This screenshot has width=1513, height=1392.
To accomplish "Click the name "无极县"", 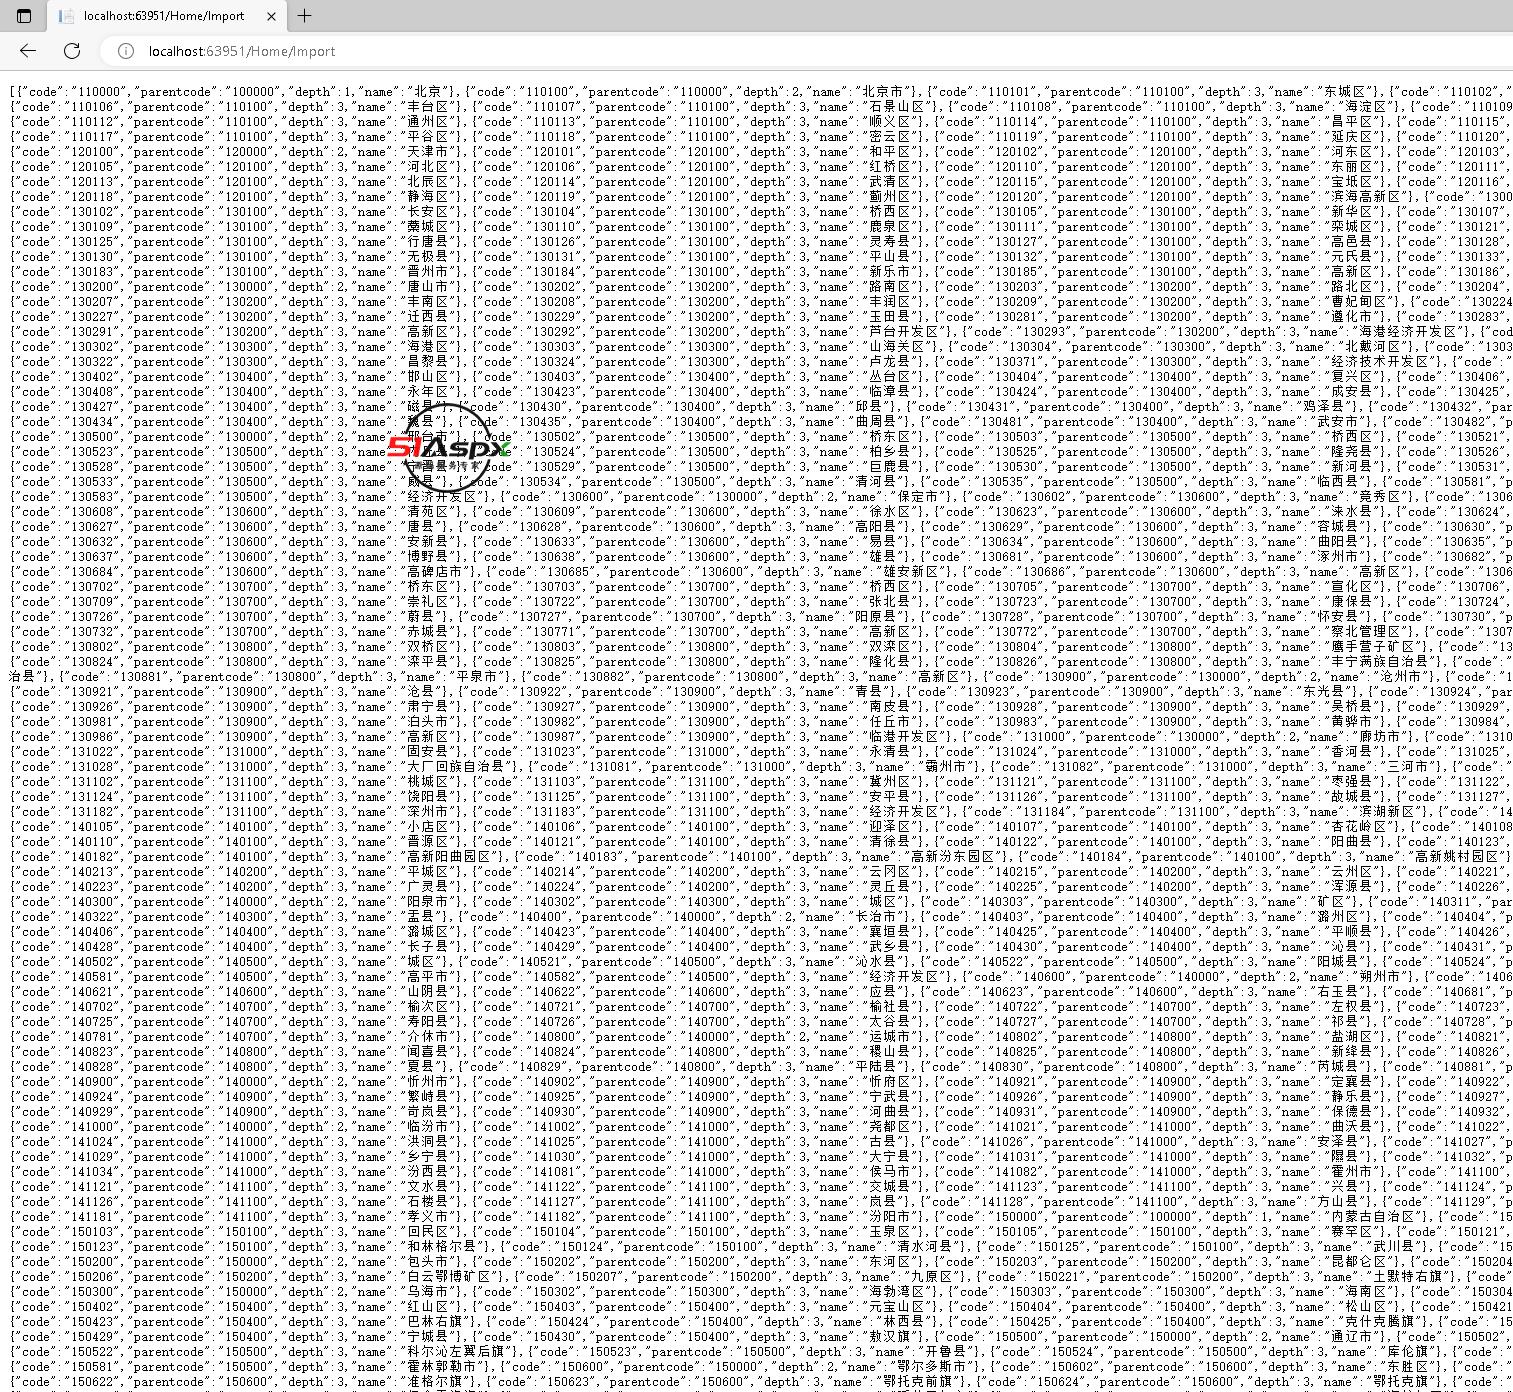I will (430, 257).
